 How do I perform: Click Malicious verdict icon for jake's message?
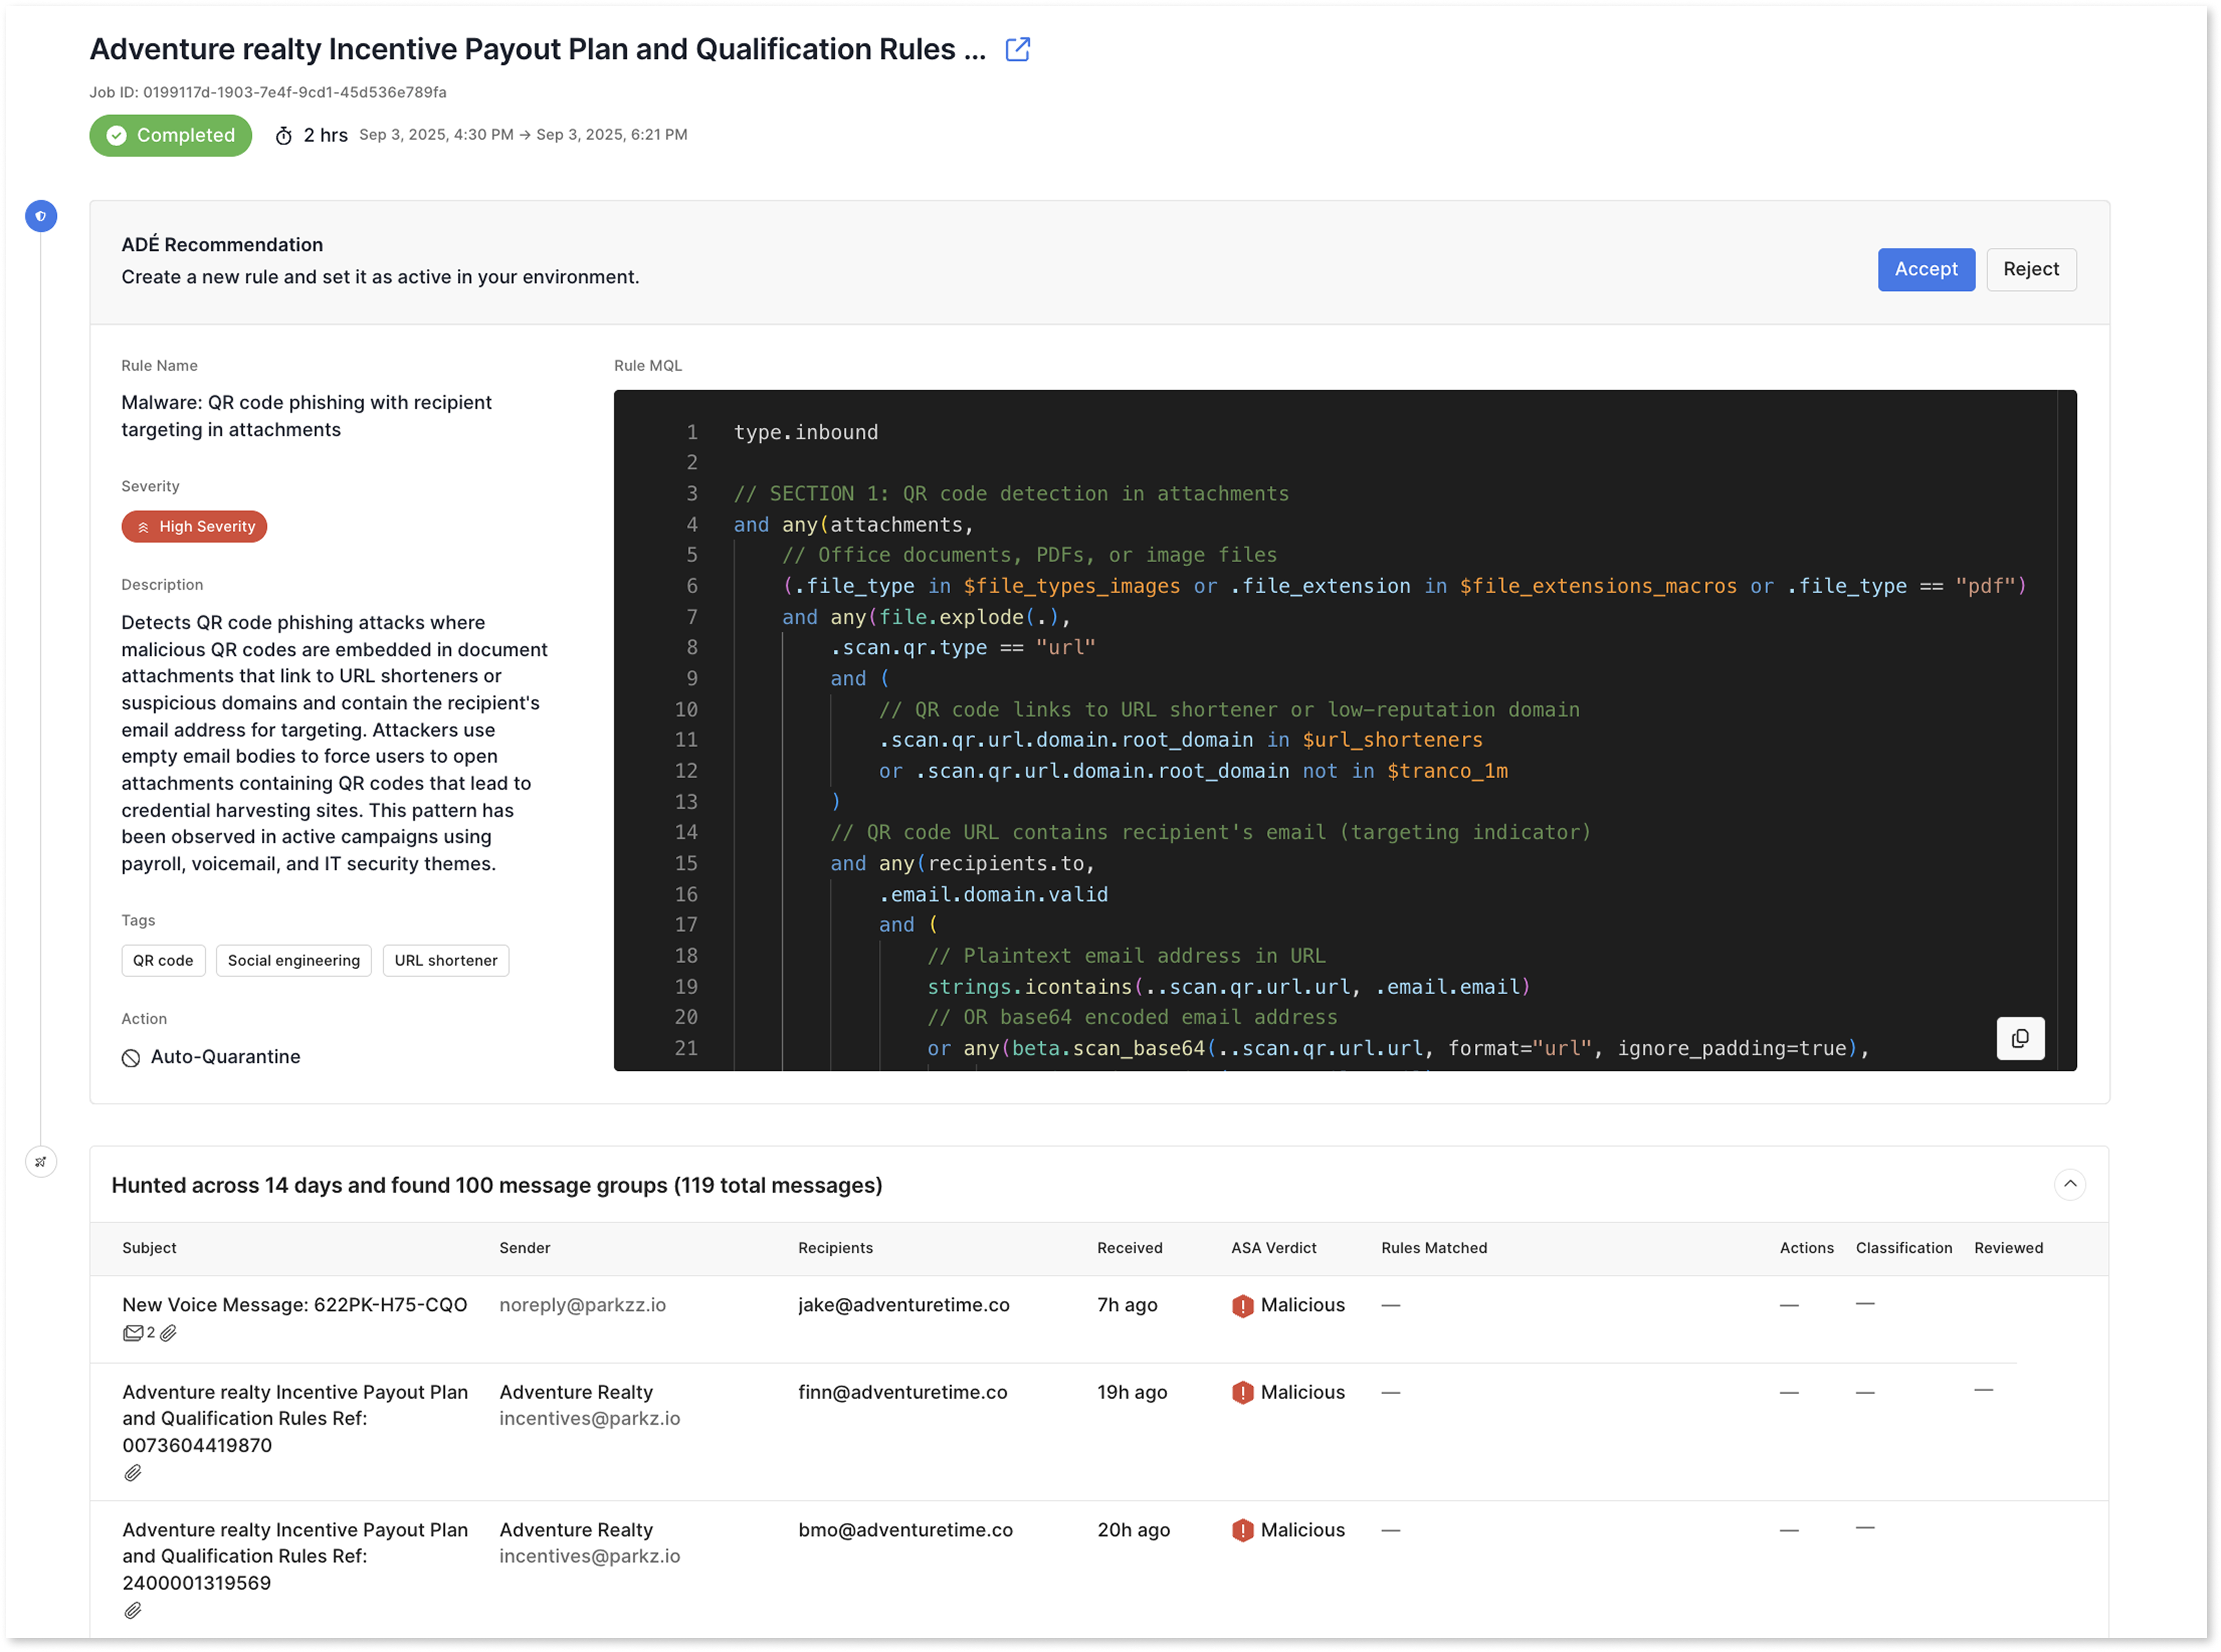click(1242, 1306)
